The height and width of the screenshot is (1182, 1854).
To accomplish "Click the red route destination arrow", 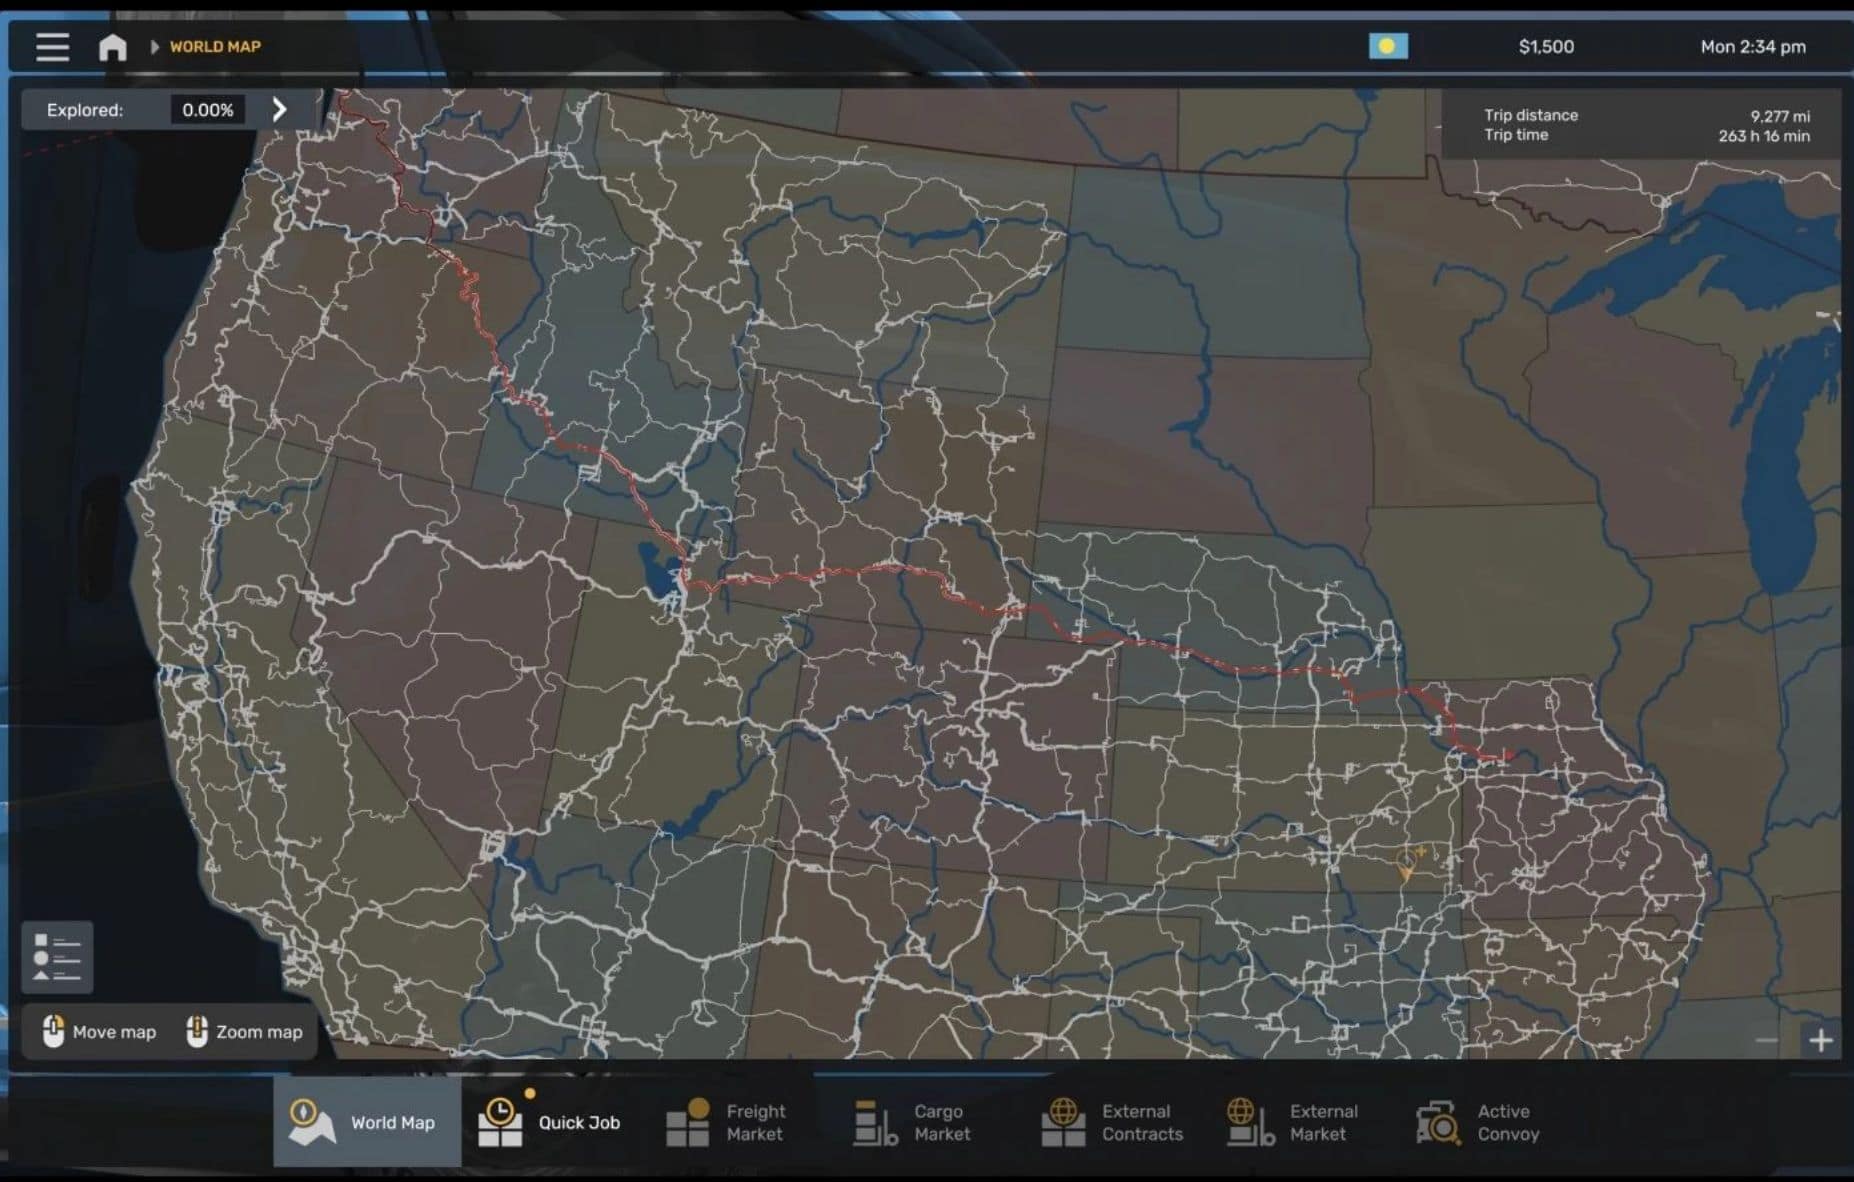I will (x=1508, y=755).
